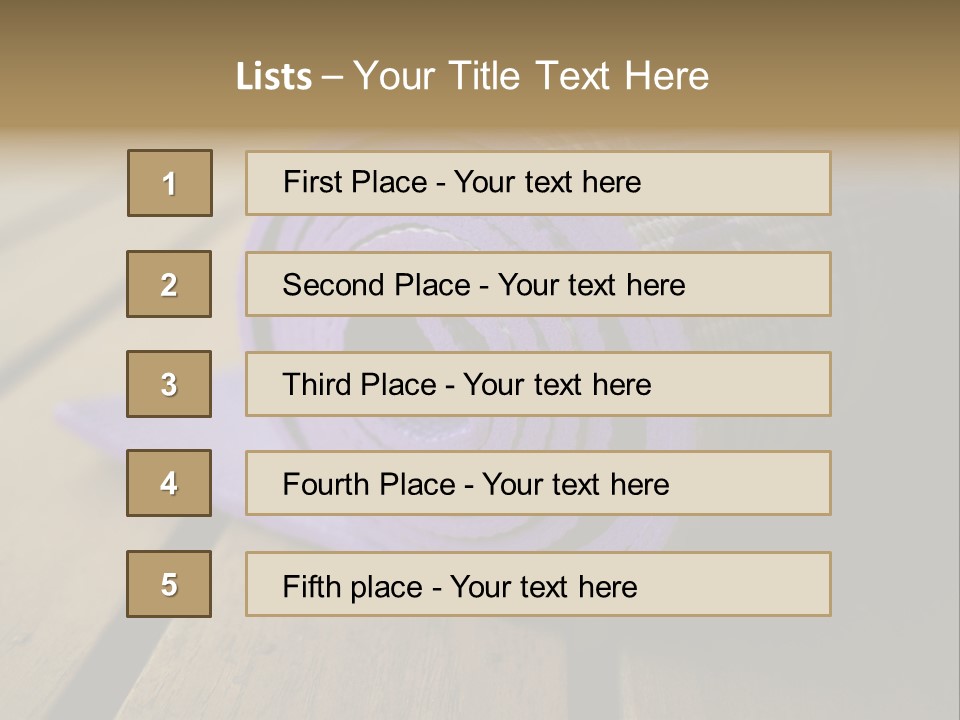Select the number 4 box

[169, 483]
